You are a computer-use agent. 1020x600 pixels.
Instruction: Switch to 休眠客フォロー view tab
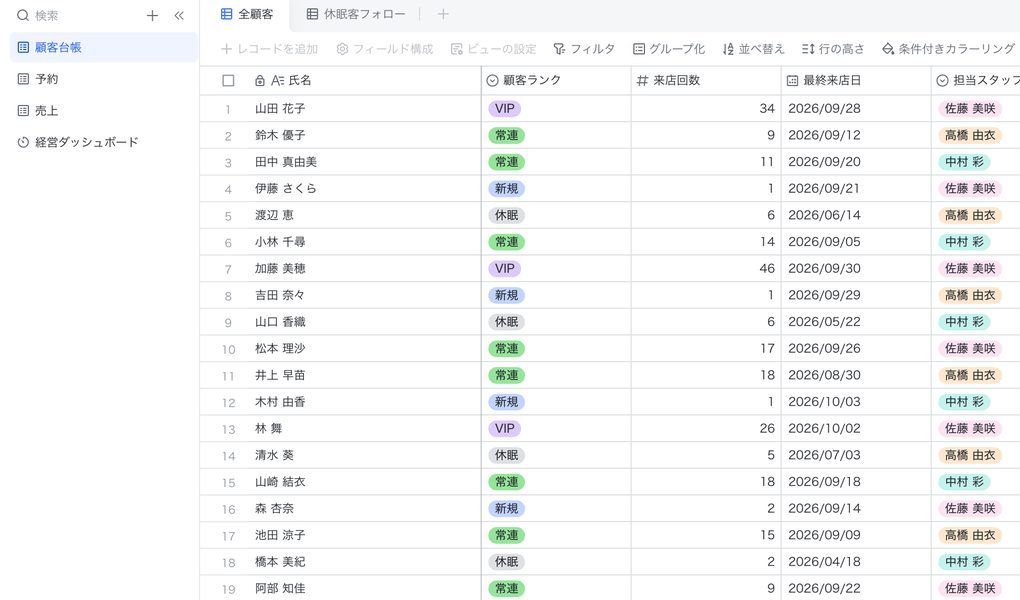click(356, 14)
